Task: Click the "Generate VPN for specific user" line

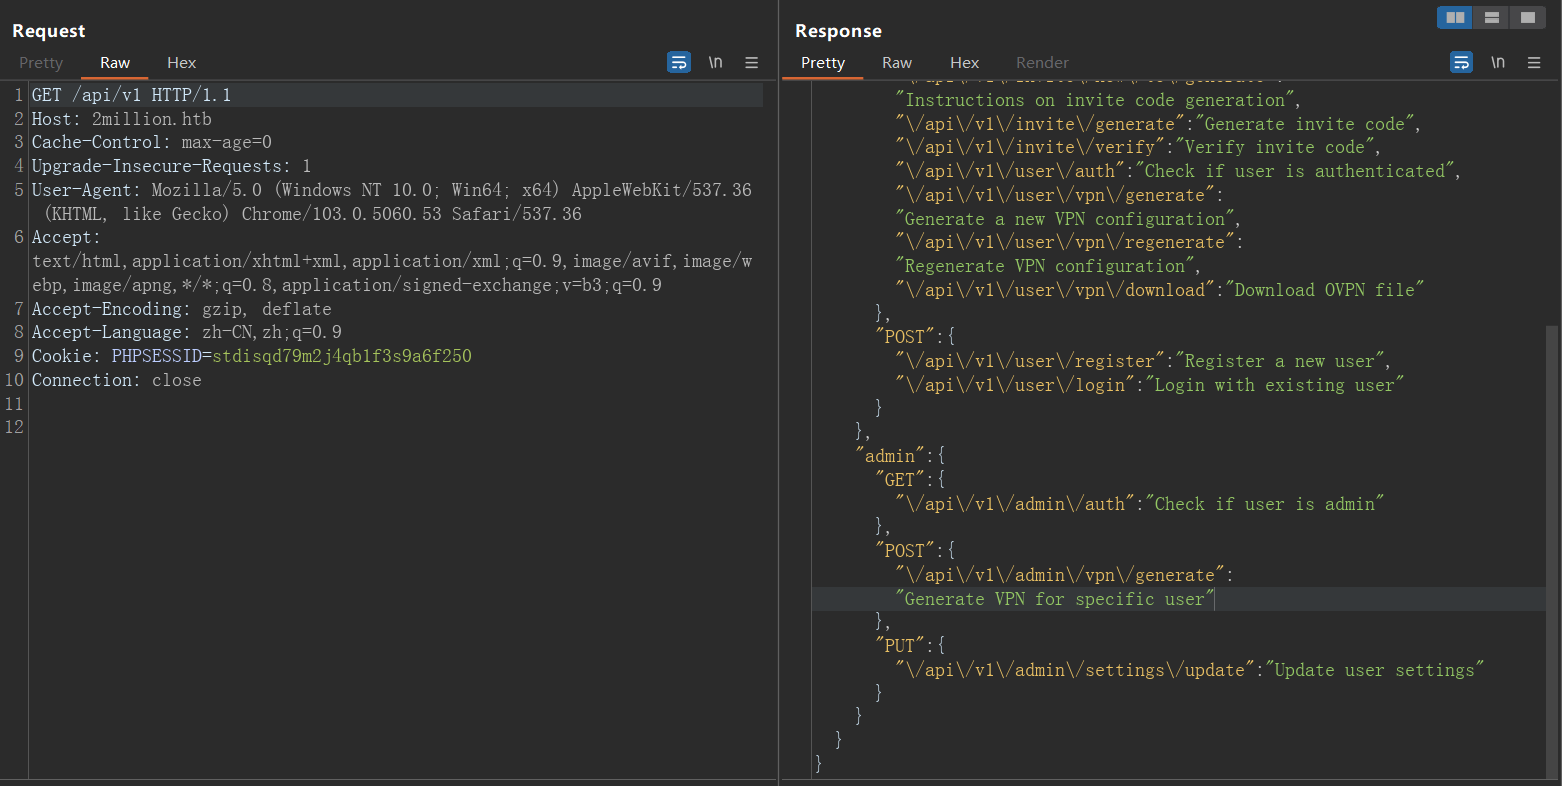Action: click(x=1055, y=599)
